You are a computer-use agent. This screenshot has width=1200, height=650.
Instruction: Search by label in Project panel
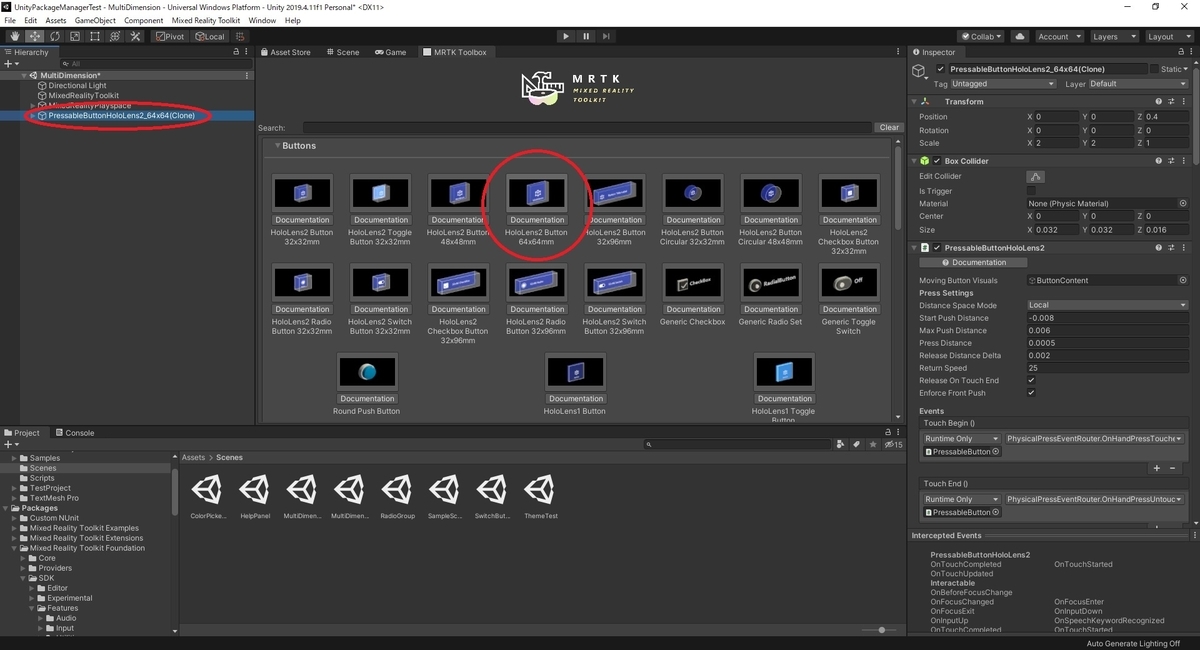855,444
